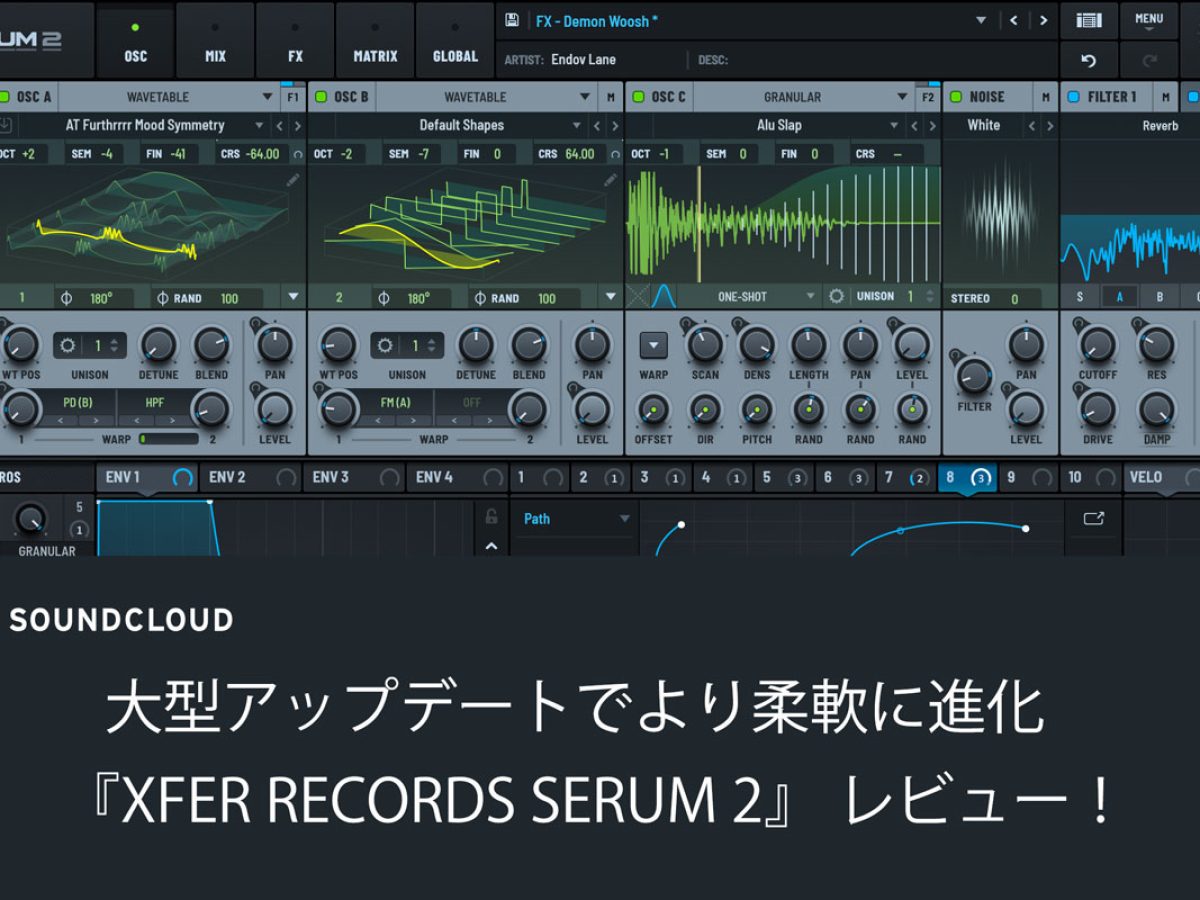Select filter routing S button
This screenshot has width=1200, height=900.
[1080, 297]
